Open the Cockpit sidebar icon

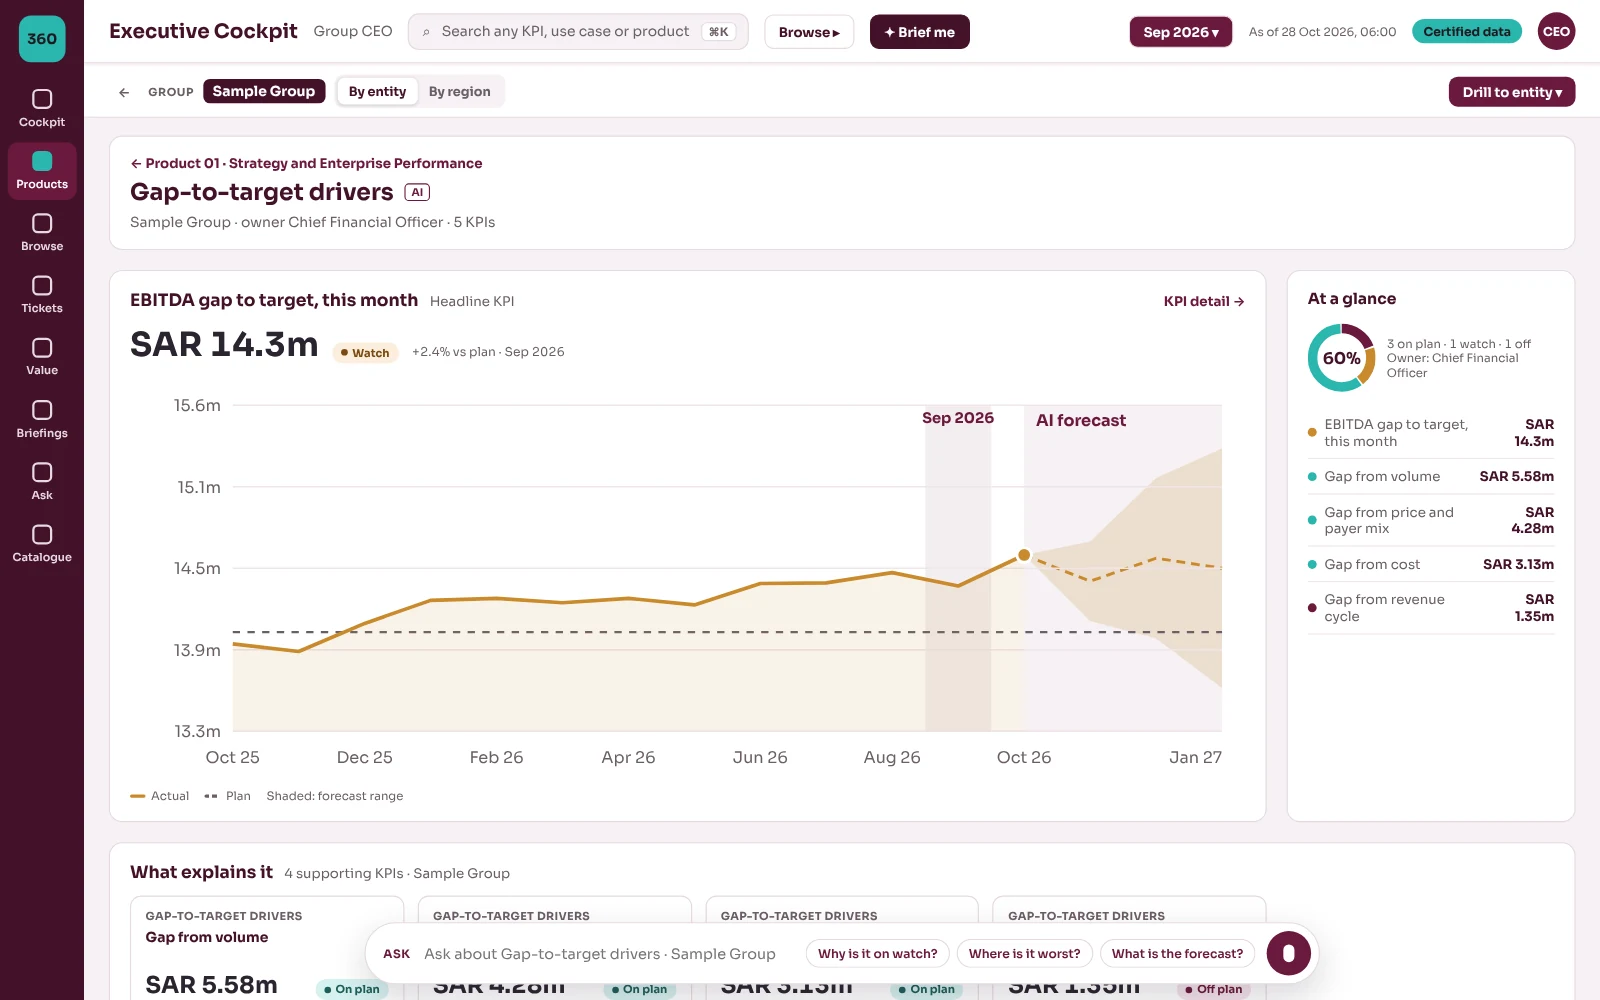[x=42, y=109]
